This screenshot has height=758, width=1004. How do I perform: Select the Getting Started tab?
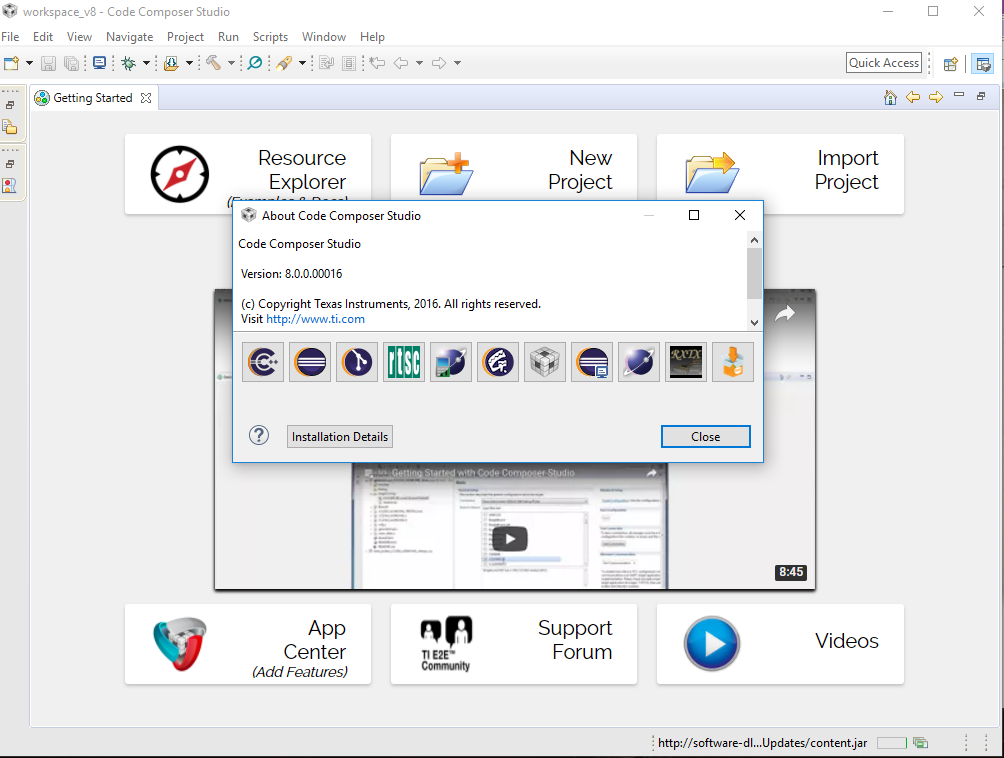coord(93,97)
